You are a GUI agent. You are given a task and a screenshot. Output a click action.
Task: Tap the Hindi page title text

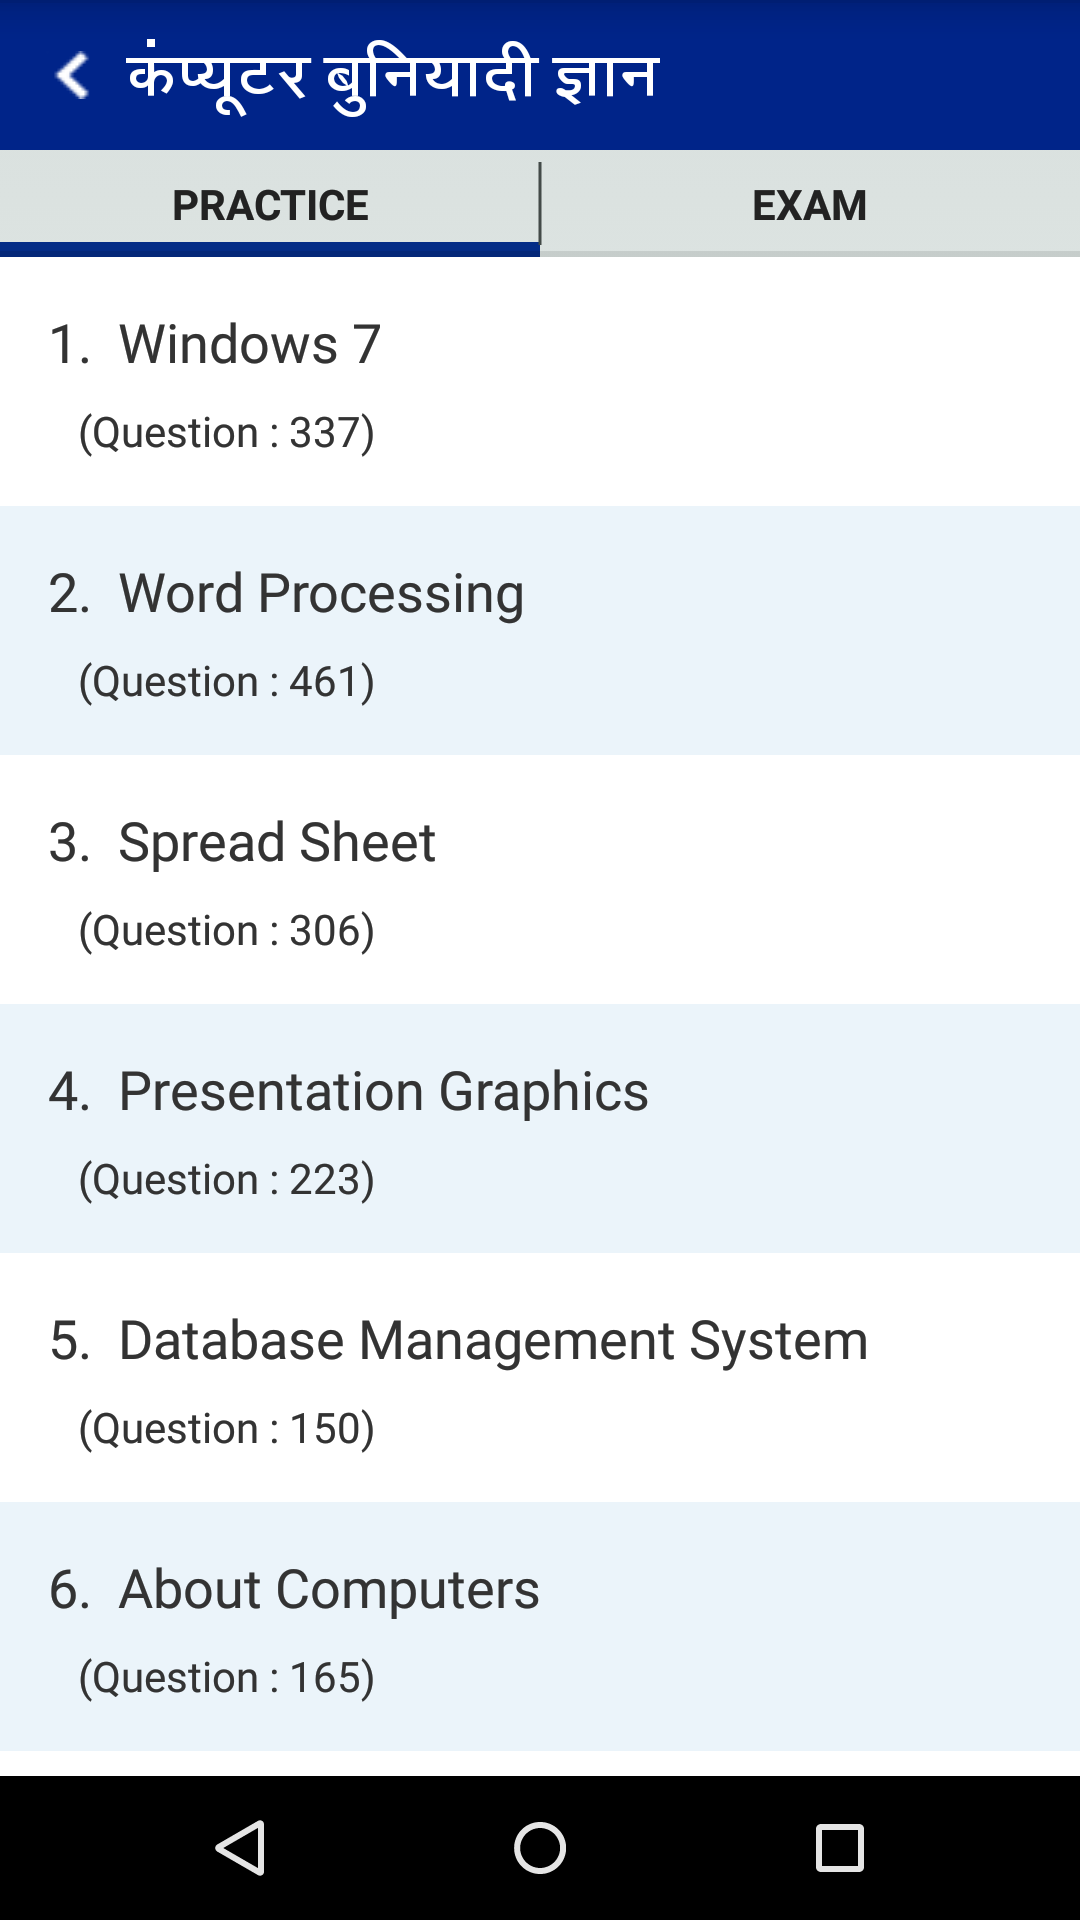point(393,76)
